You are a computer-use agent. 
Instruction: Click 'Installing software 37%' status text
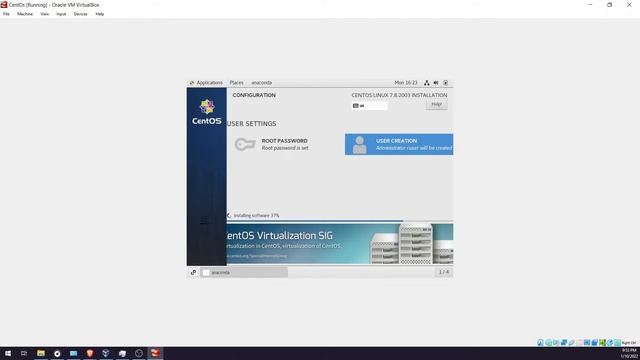256,216
